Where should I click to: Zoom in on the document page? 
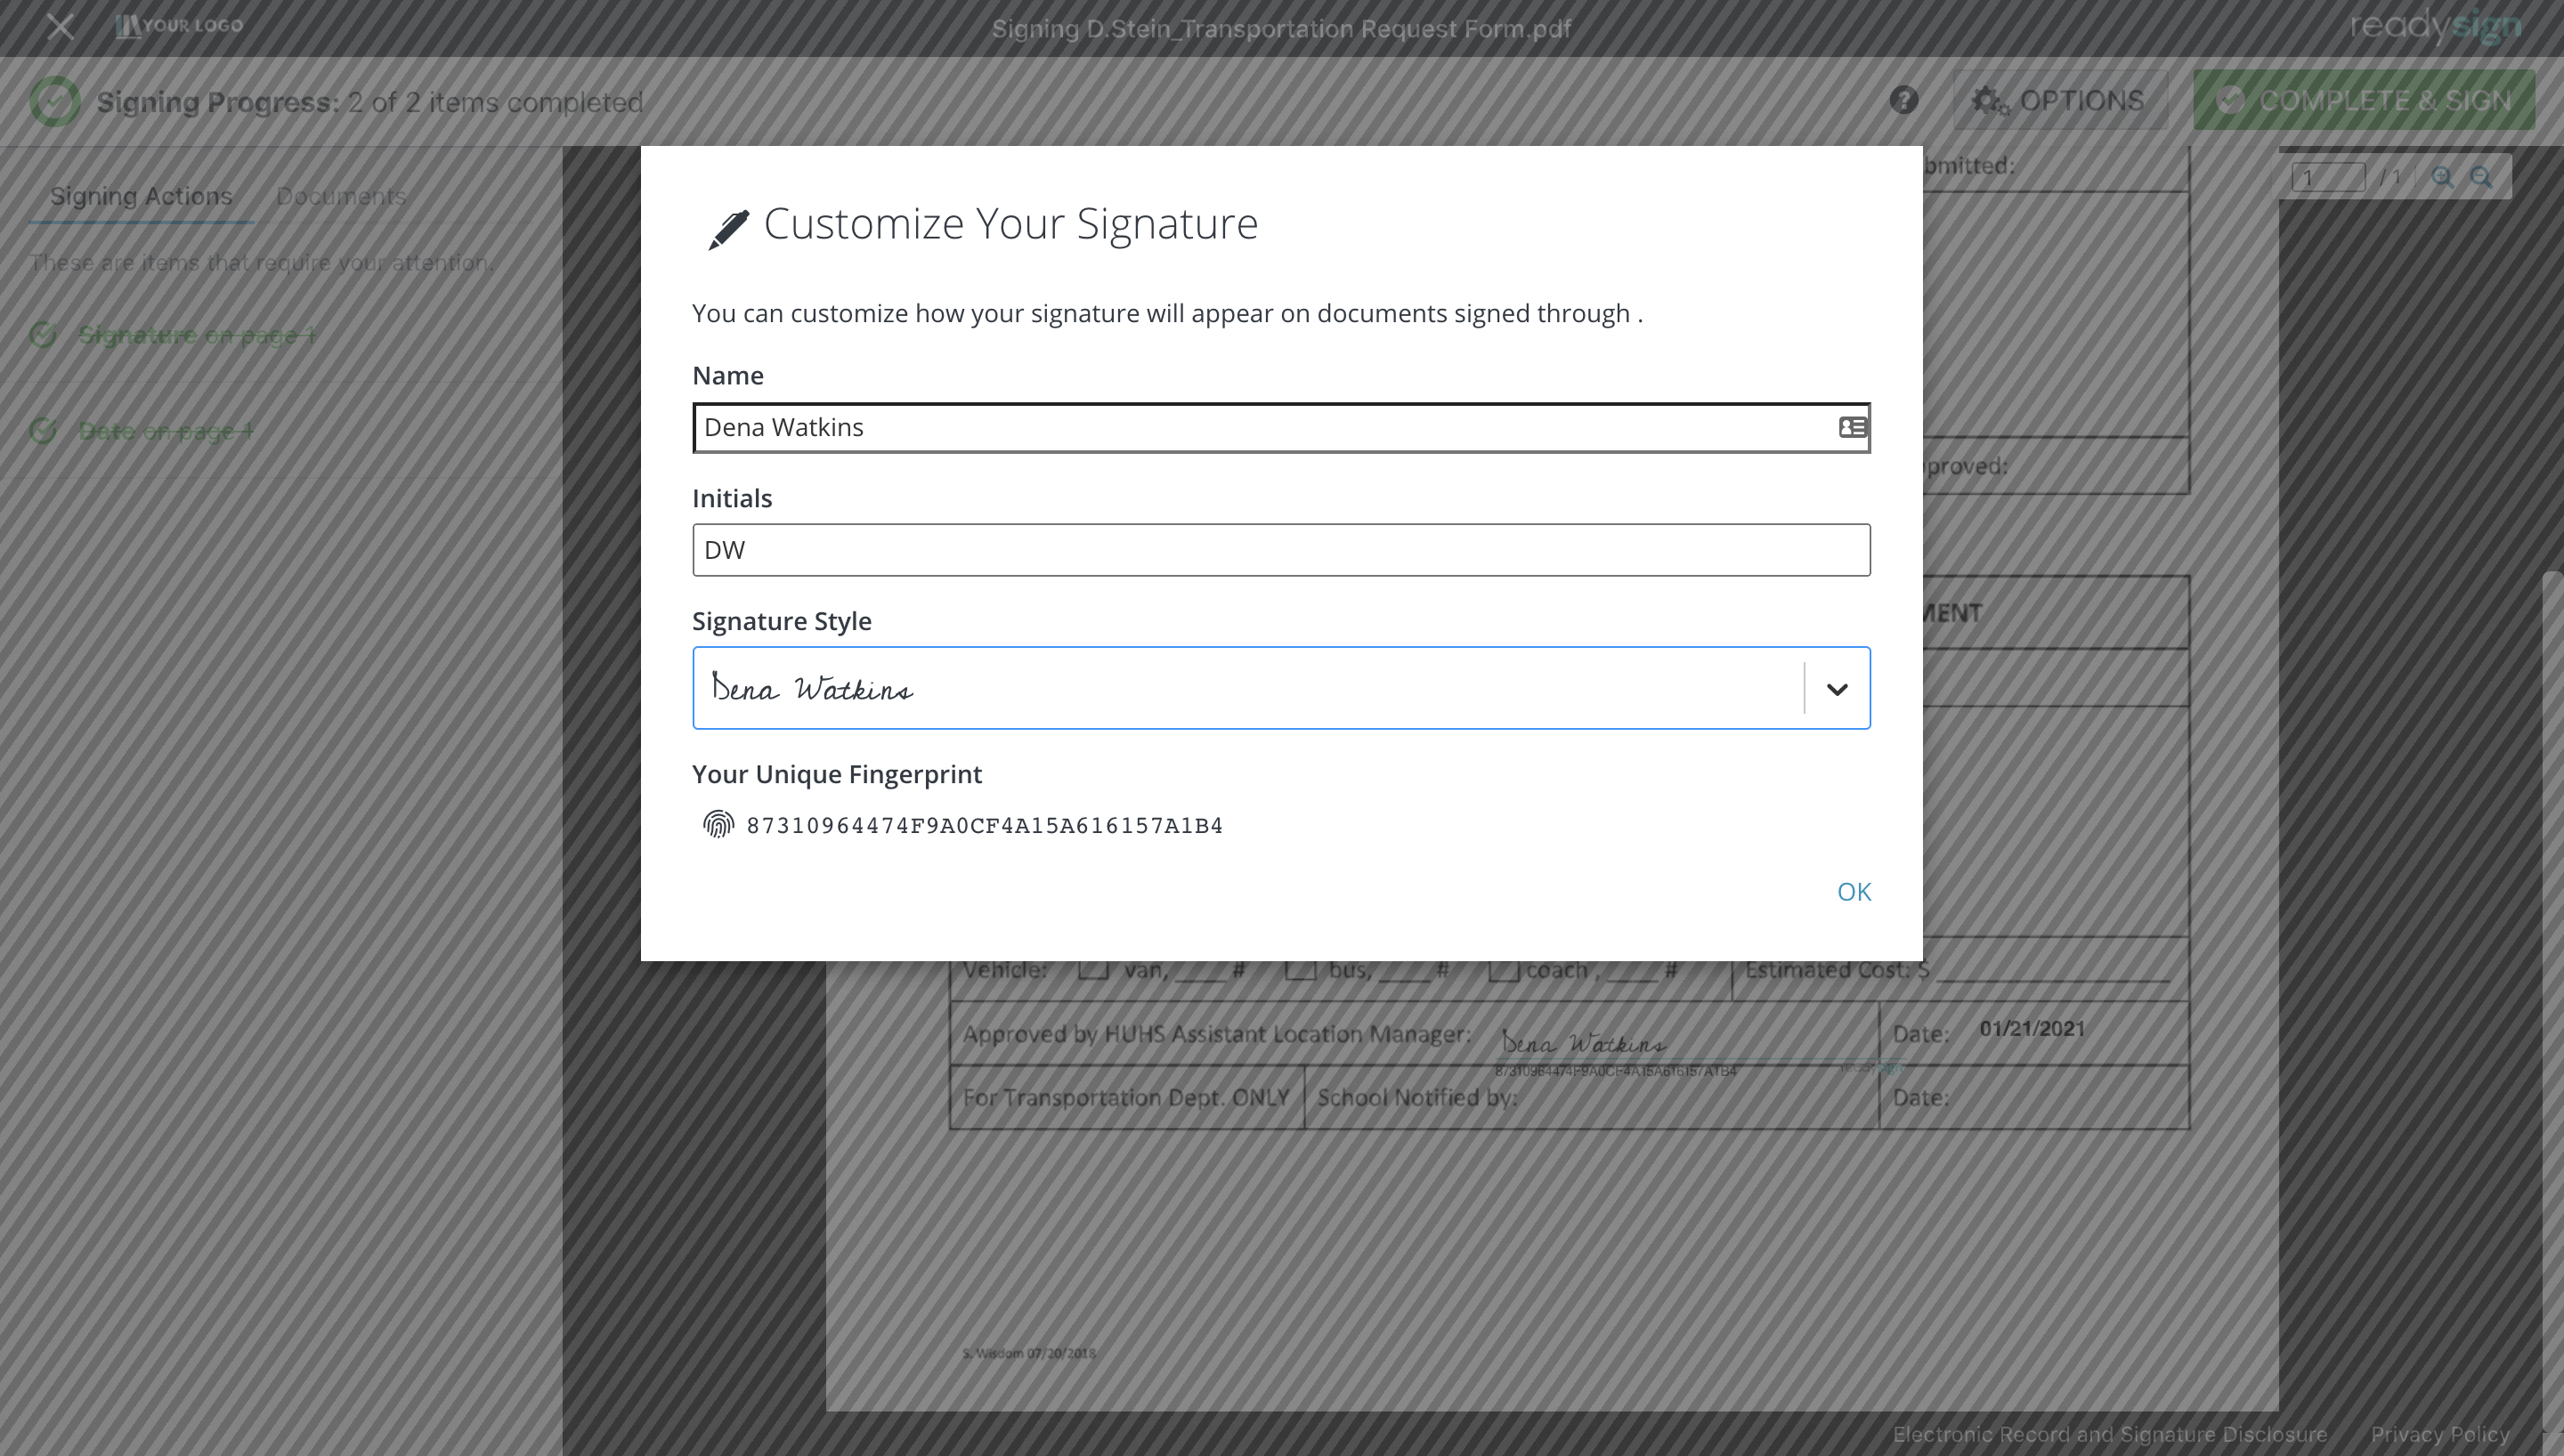(2442, 177)
